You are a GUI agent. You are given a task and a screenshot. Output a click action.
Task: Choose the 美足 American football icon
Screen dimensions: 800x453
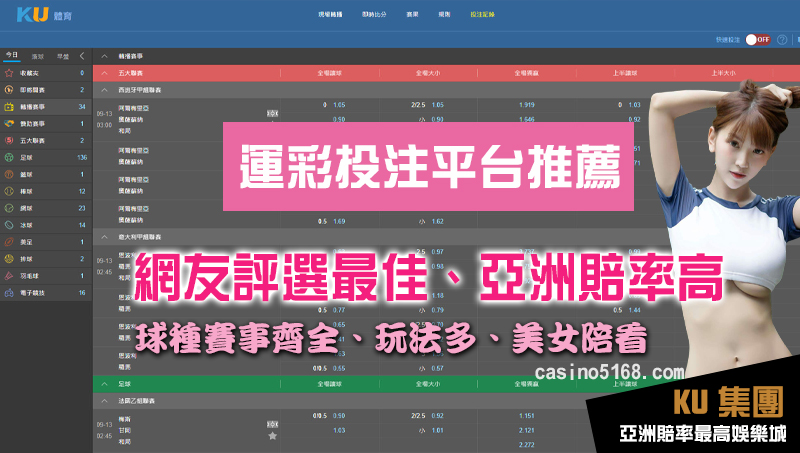pyautogui.click(x=9, y=242)
